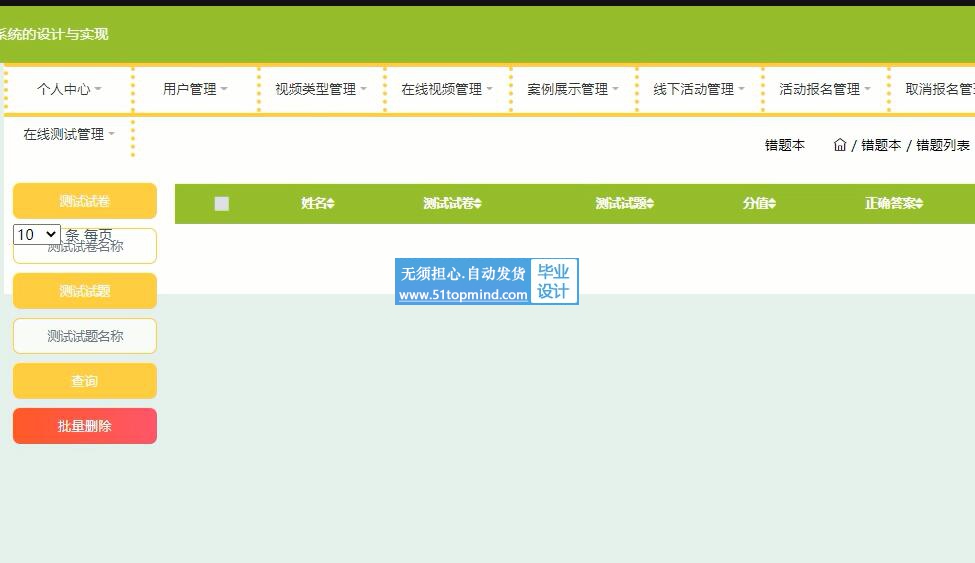The height and width of the screenshot is (563, 975).
Task: Sort by 测试试题 column sort icon
Action: [650, 204]
